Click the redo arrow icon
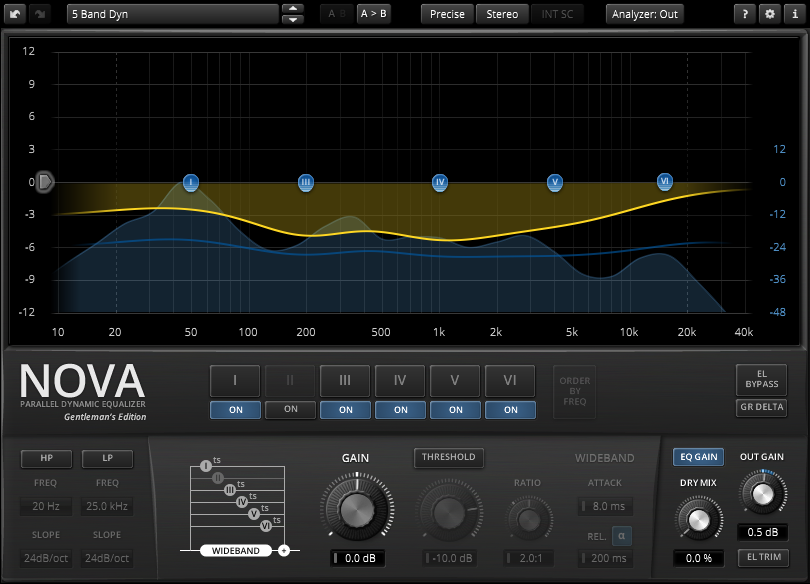The image size is (810, 584). click(40, 14)
